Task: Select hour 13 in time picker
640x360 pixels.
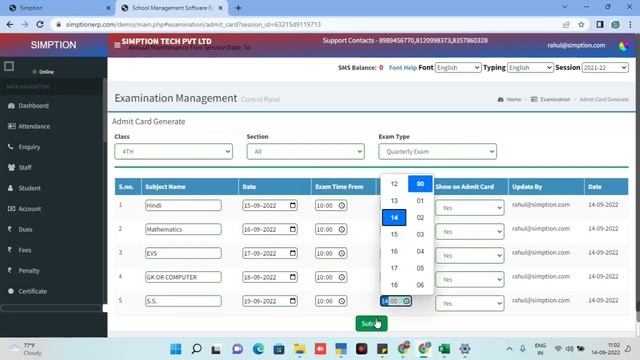Action: point(394,200)
